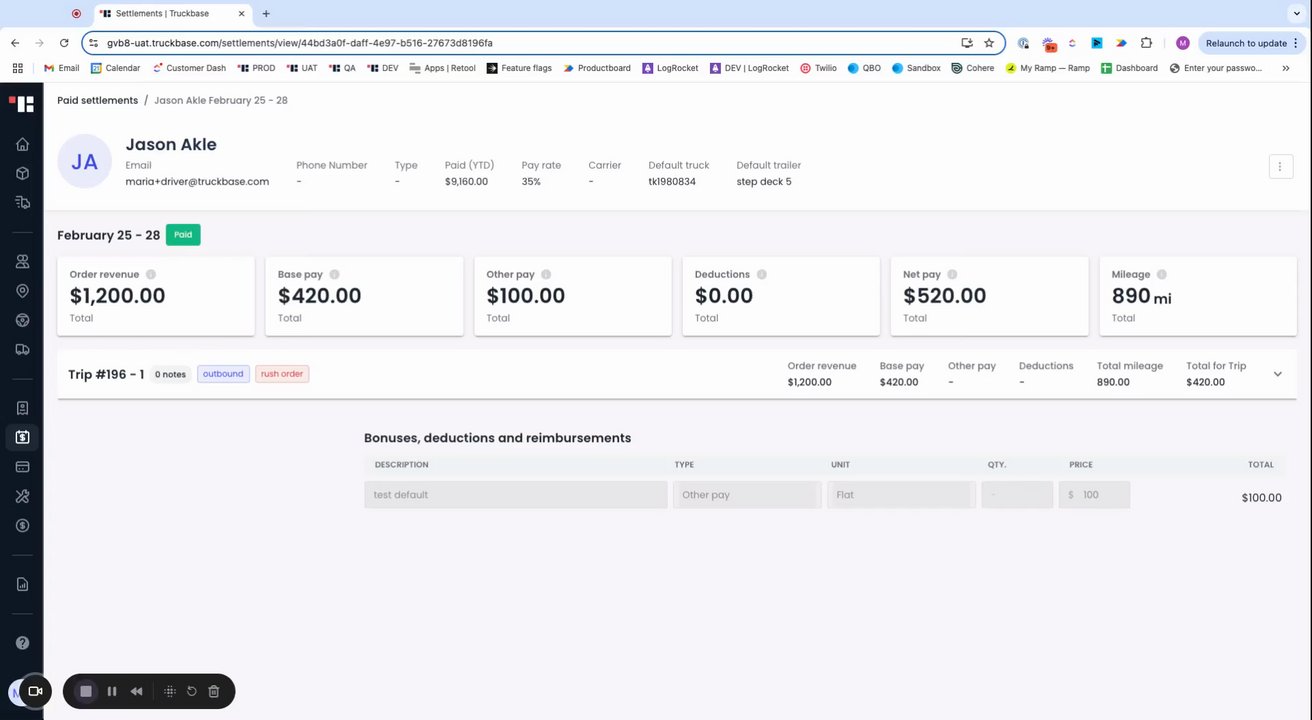Open the dollar coin icon in sidebar
1312x720 pixels.
(22, 525)
